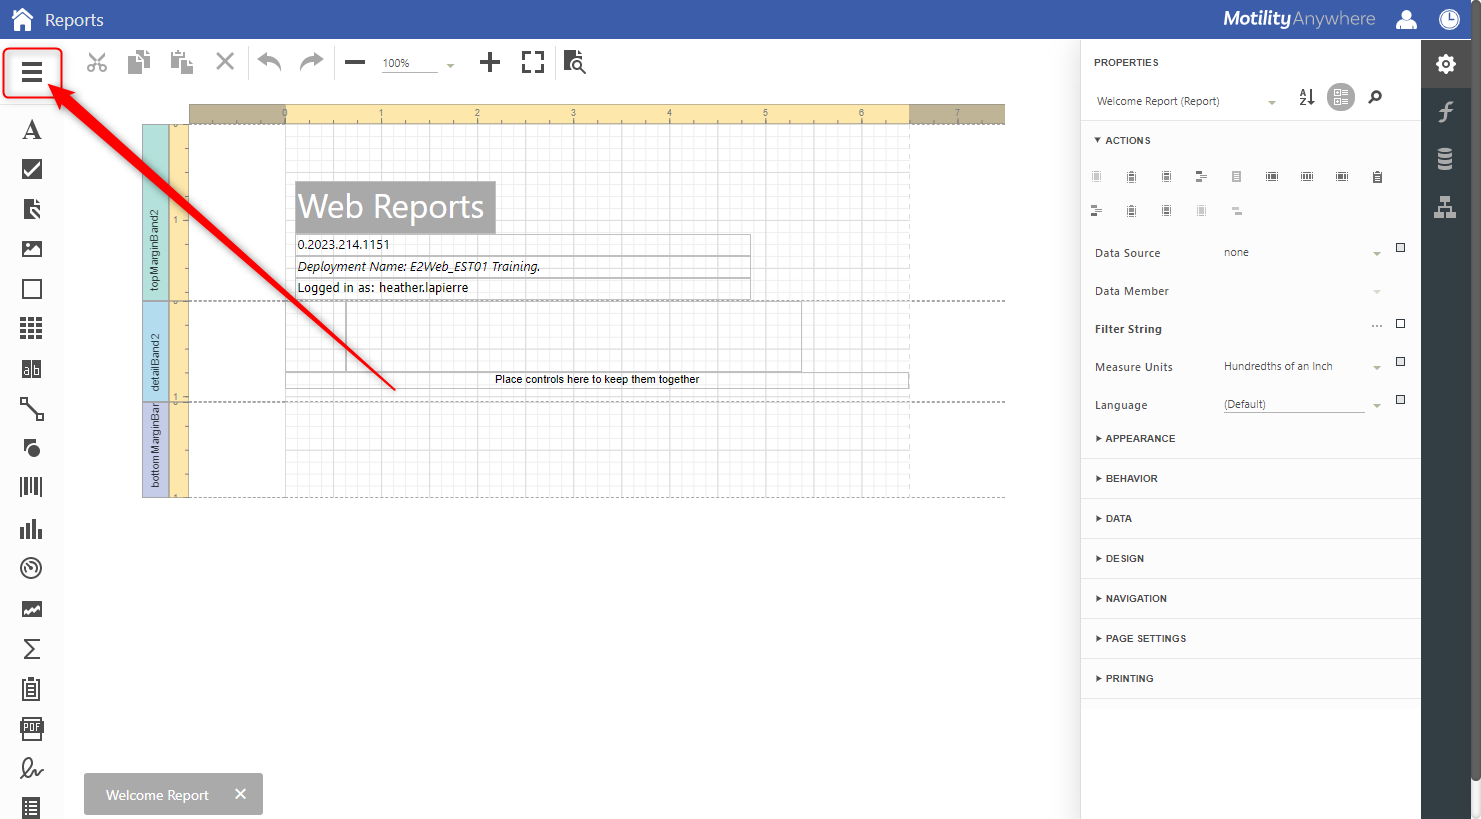Toggle the Filter String property marker square
The image size is (1481, 819).
coord(1400,324)
